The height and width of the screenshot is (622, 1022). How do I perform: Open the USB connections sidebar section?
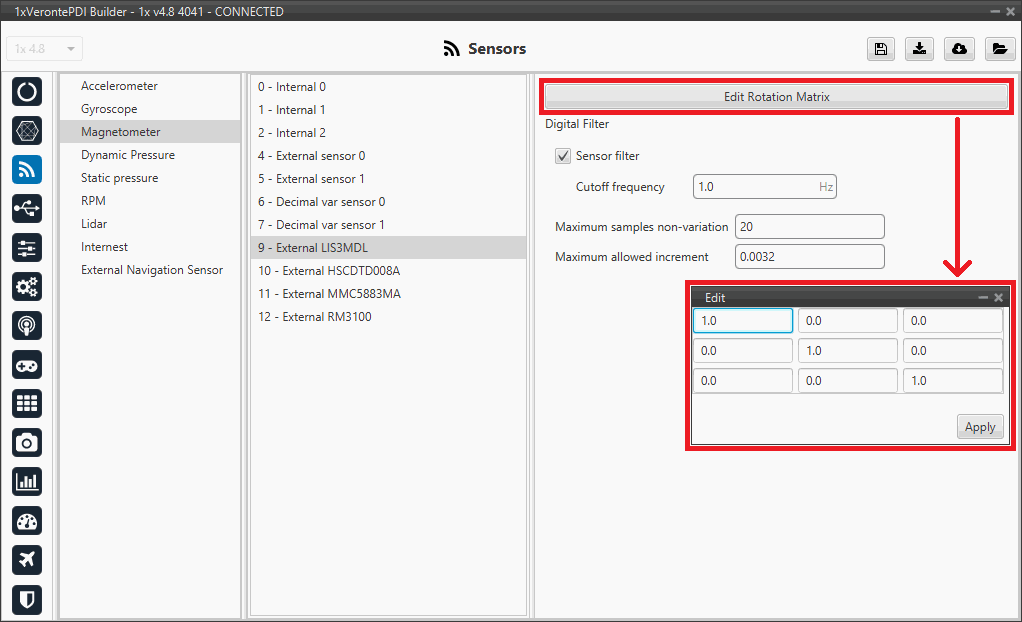(x=27, y=208)
